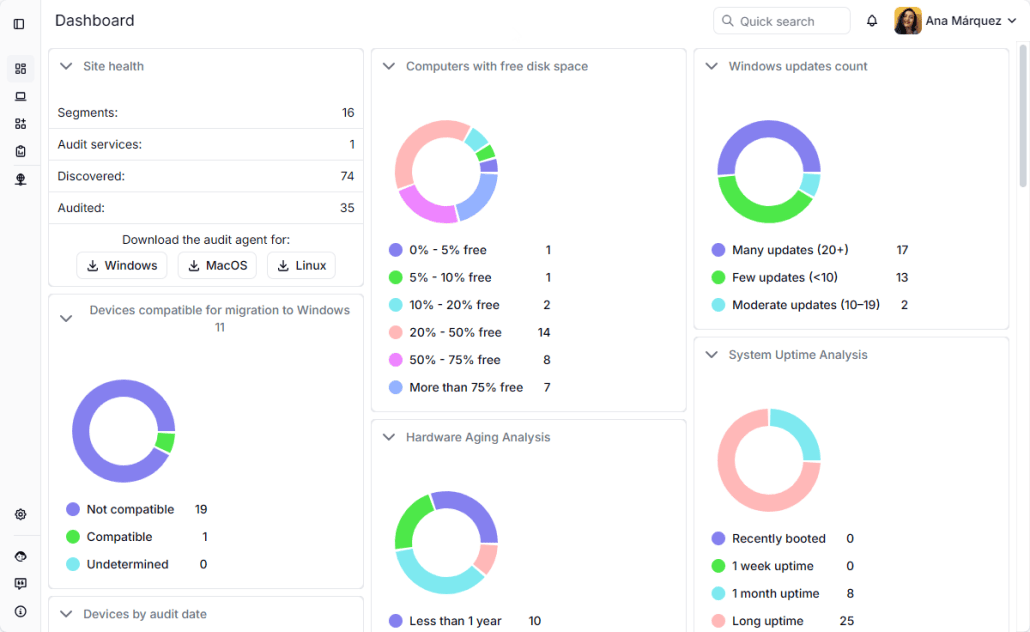This screenshot has height=632, width=1030.
Task: Toggle the sidebar panel icon
Action: 19,24
